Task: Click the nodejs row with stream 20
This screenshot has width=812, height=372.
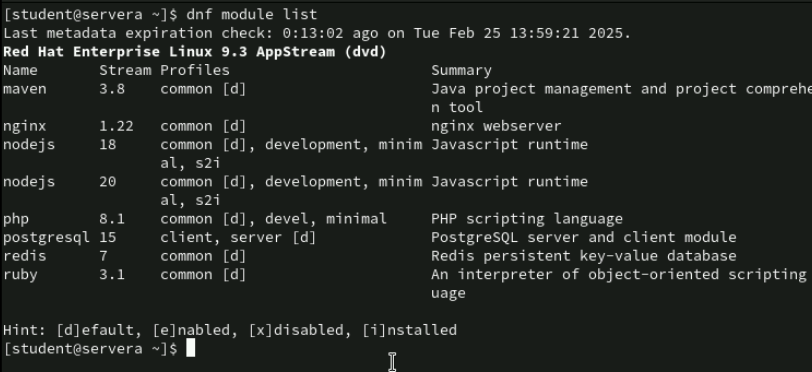Action: pyautogui.click(x=295, y=191)
